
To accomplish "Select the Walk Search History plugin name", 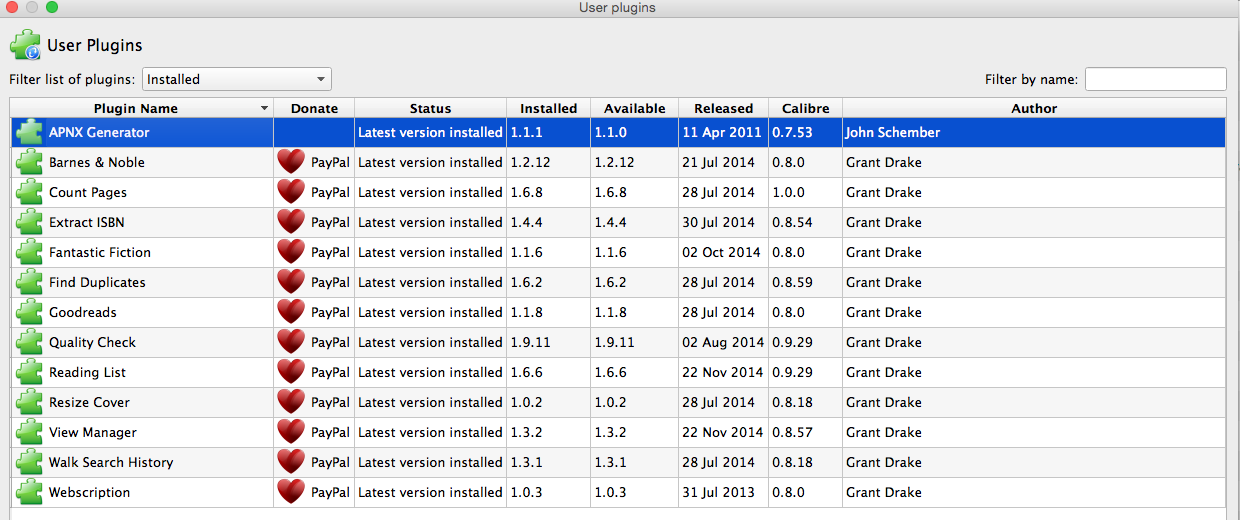I will 111,462.
